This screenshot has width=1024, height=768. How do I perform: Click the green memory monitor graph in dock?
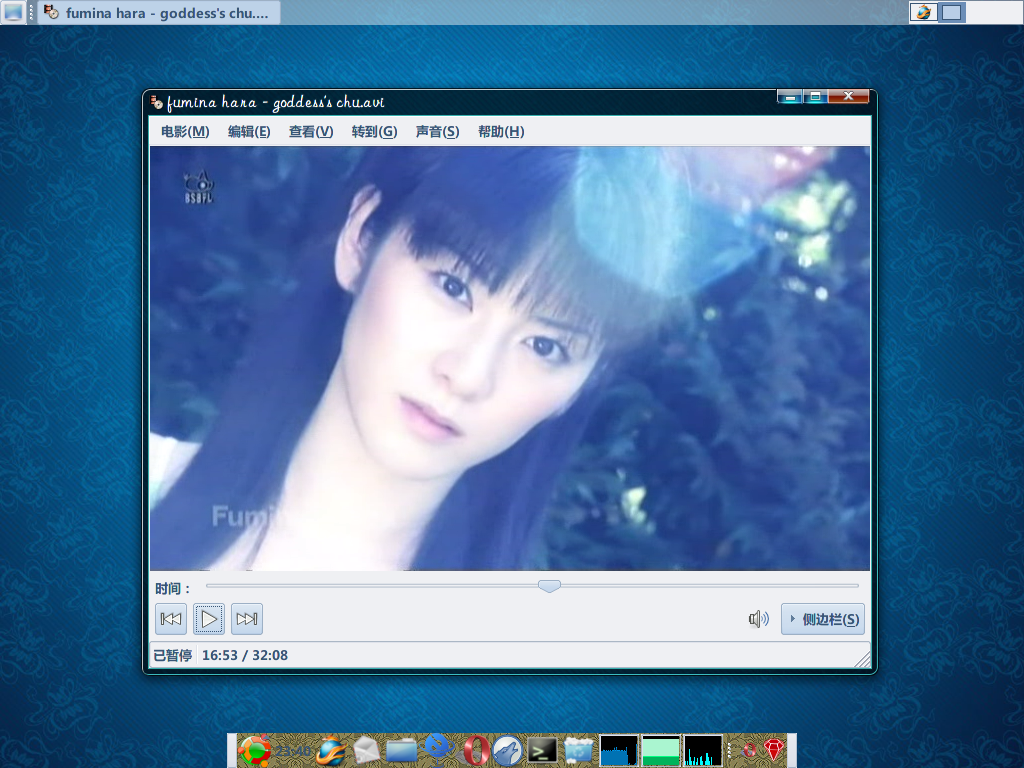661,750
